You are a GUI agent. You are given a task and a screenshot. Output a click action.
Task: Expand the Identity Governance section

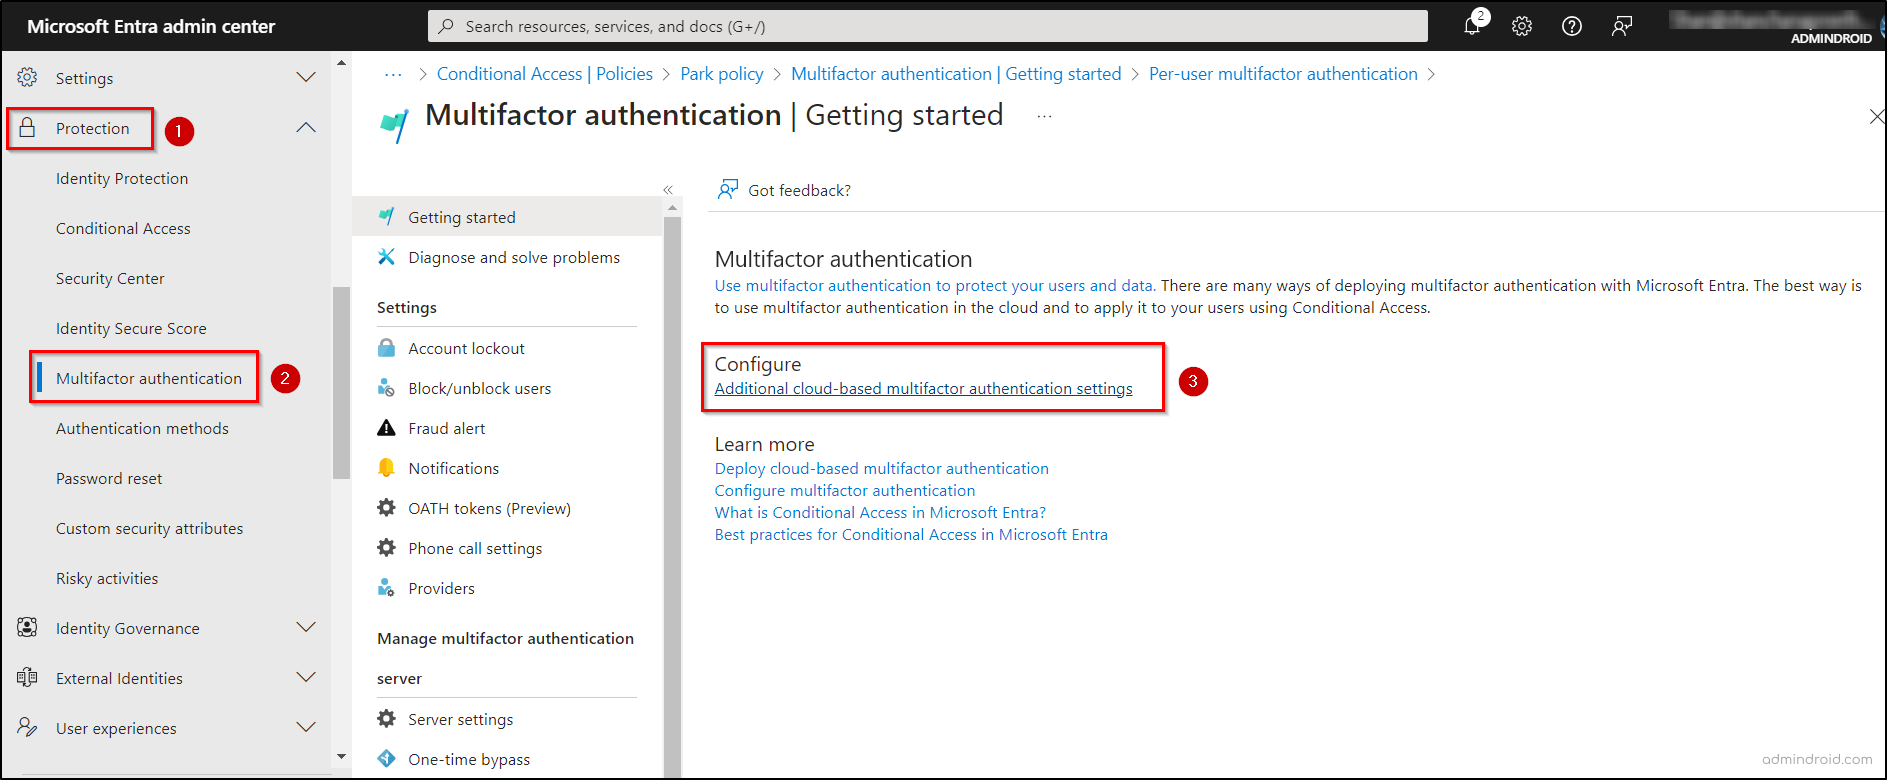point(306,628)
